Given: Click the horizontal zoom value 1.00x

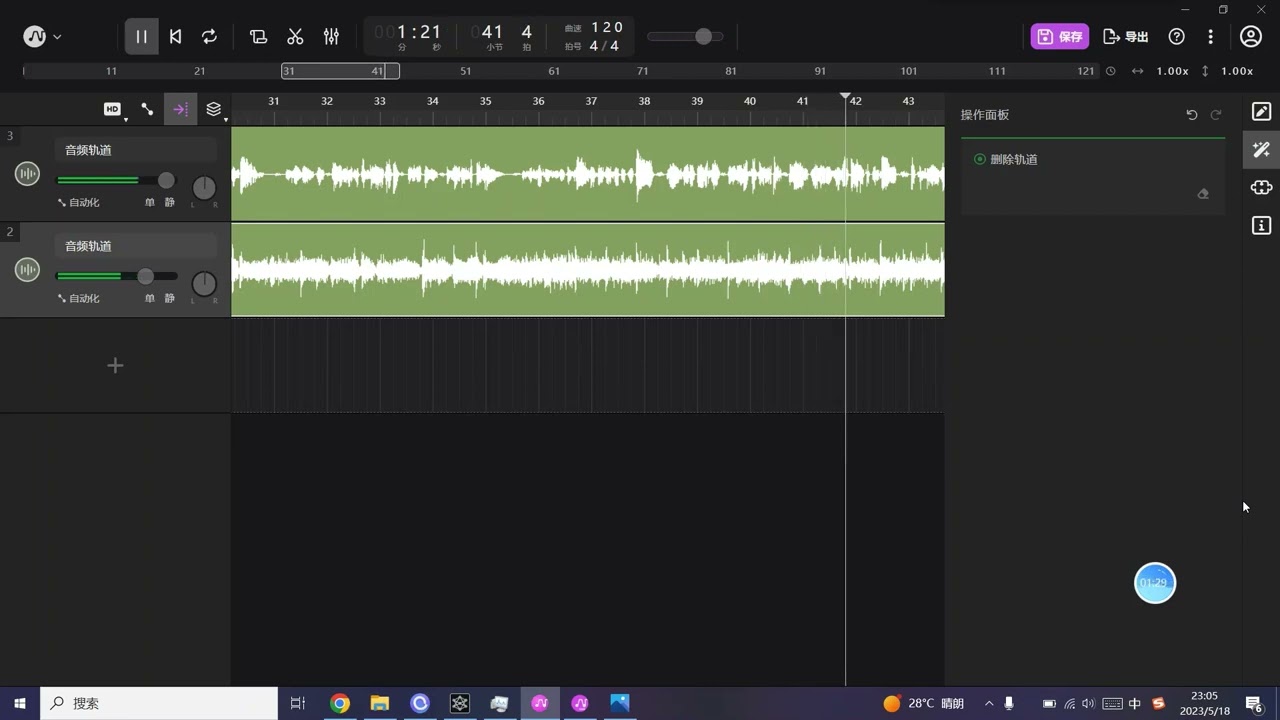Looking at the screenshot, I should pyautogui.click(x=1172, y=71).
